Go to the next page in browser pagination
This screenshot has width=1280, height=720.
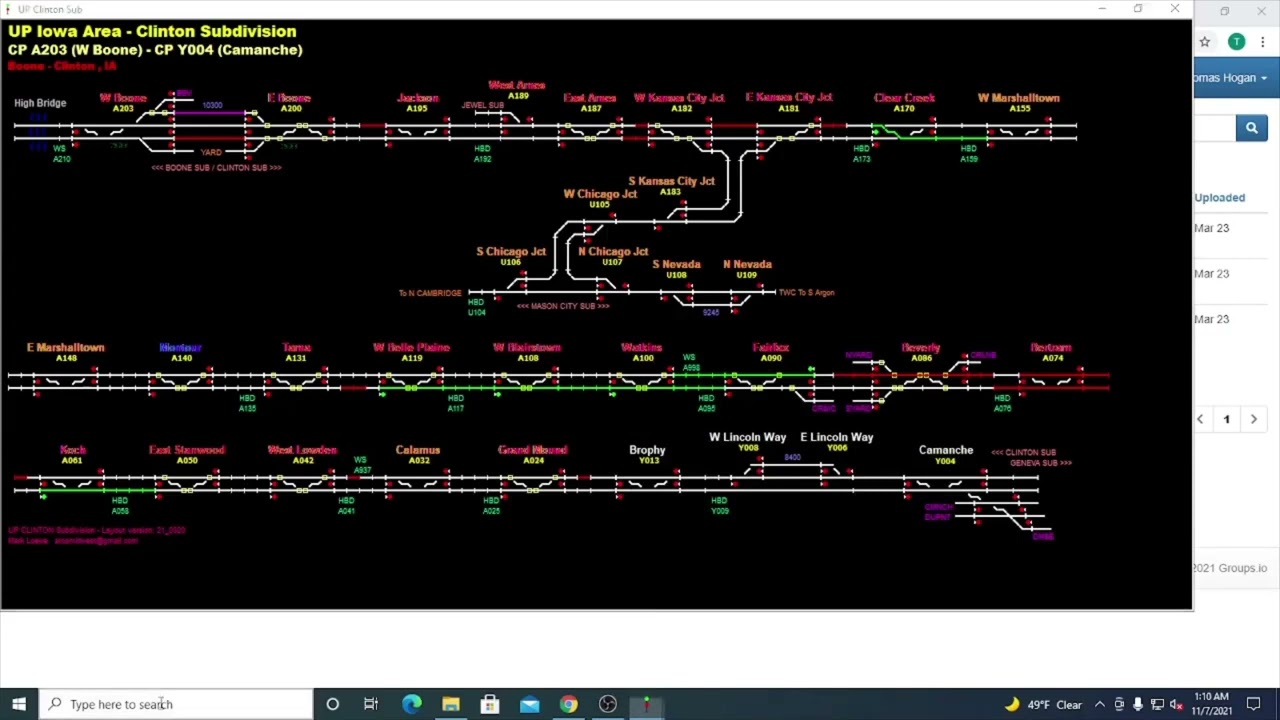(x=1253, y=419)
